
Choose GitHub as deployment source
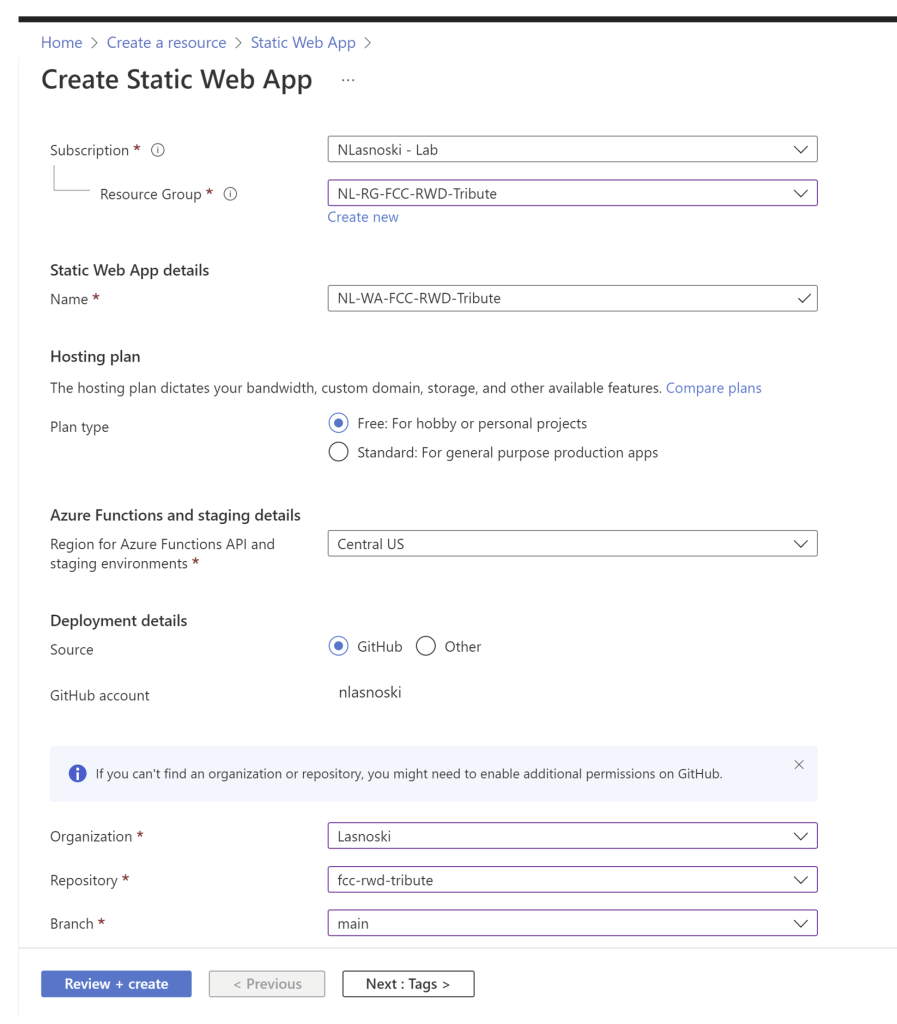pos(339,646)
